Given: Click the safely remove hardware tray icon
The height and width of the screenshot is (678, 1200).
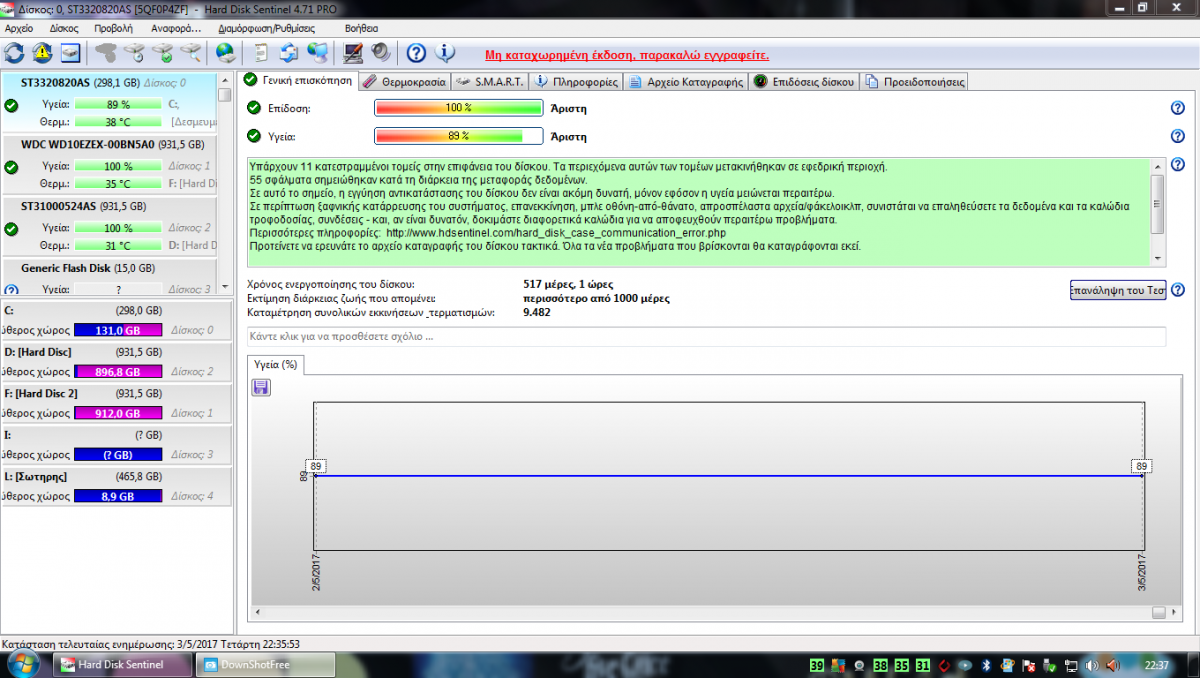Looking at the screenshot, I should [x=1049, y=665].
